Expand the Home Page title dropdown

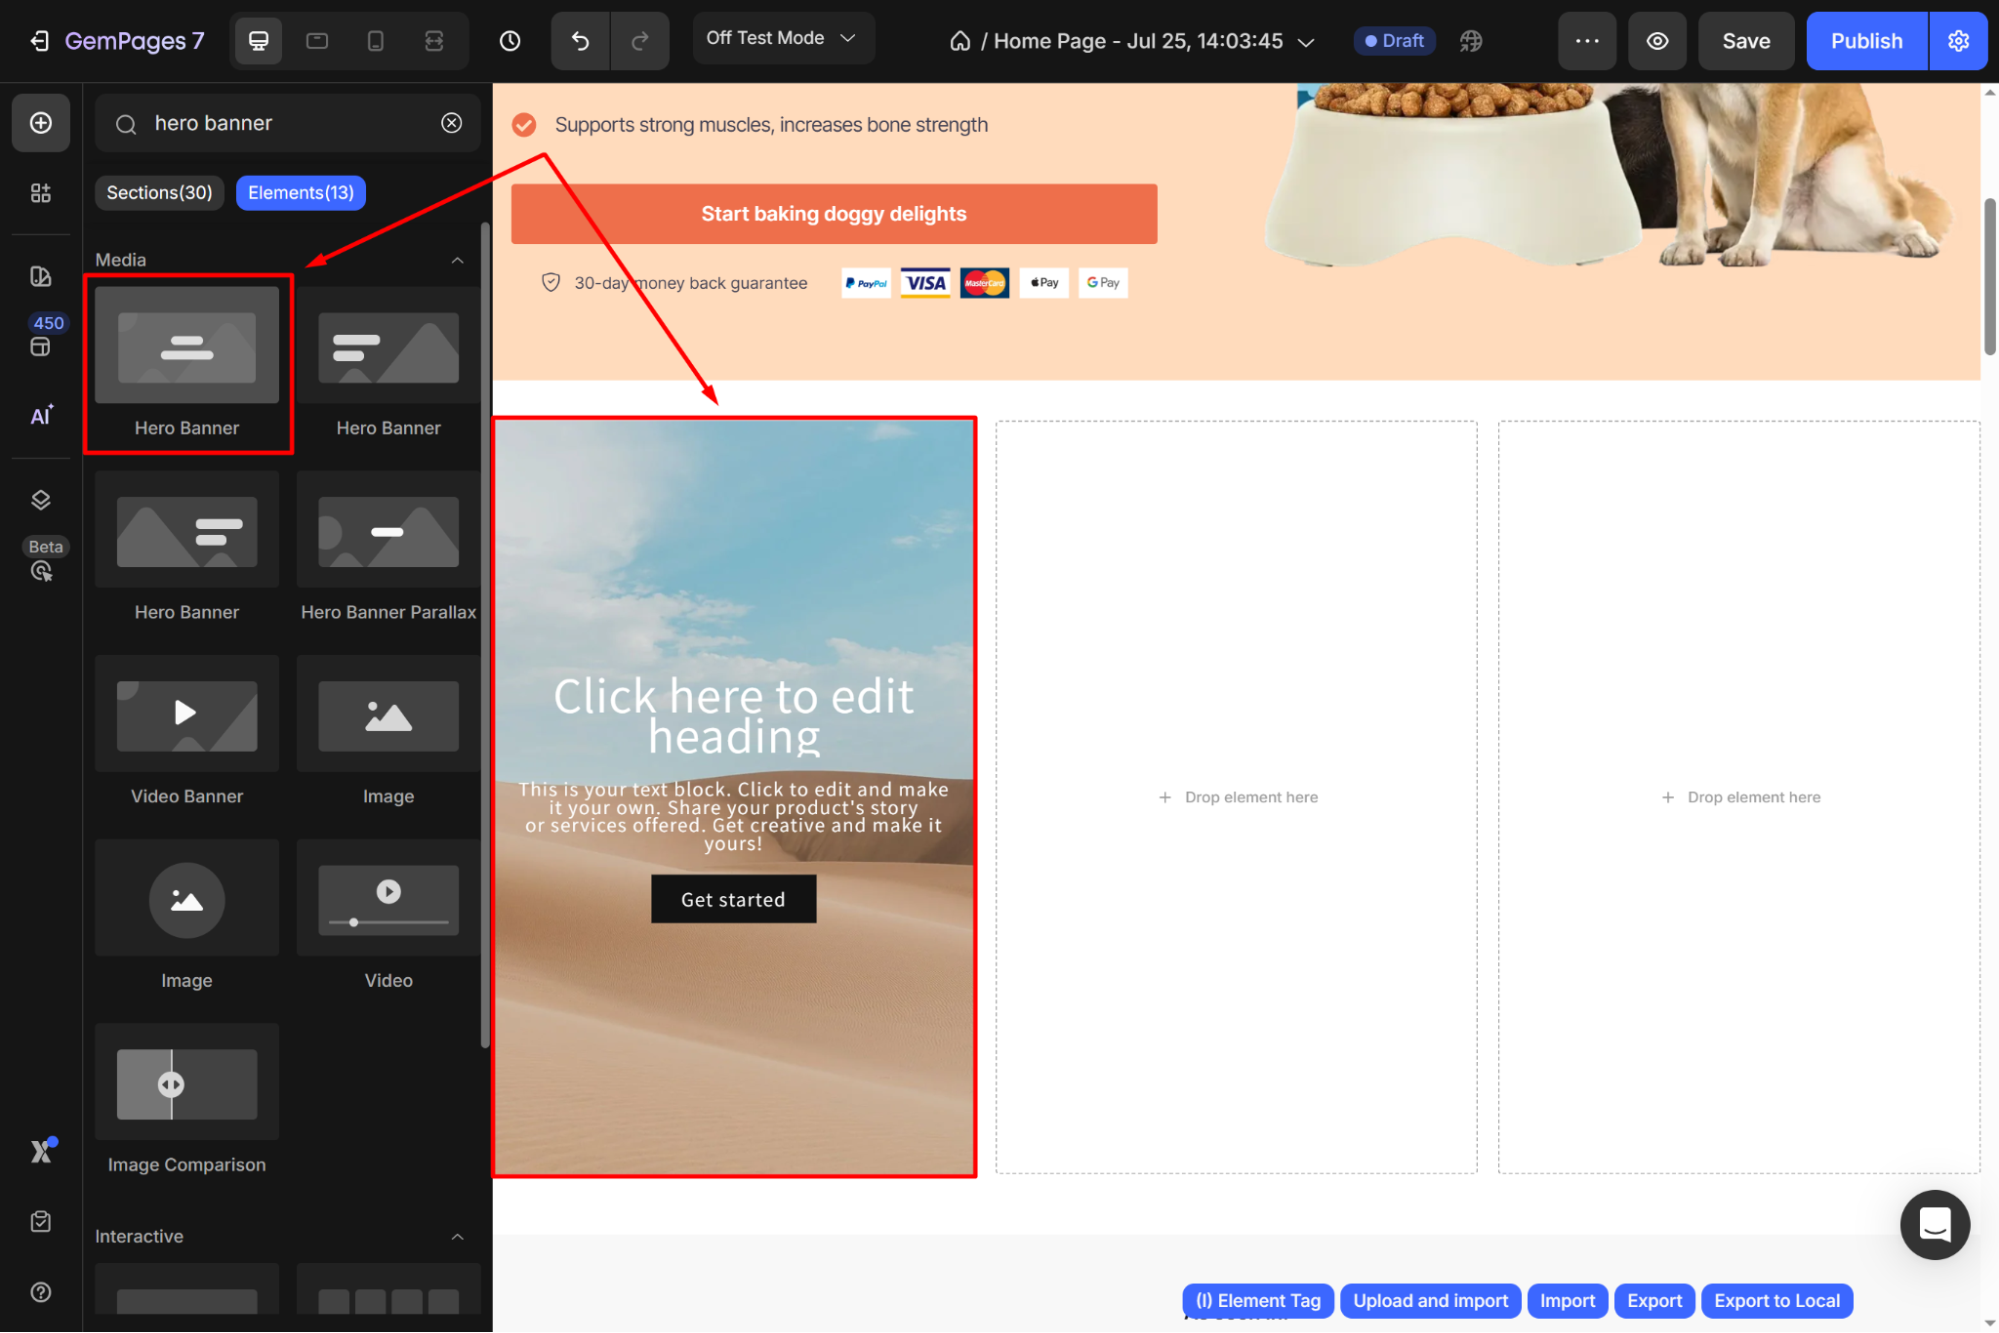tap(1306, 42)
